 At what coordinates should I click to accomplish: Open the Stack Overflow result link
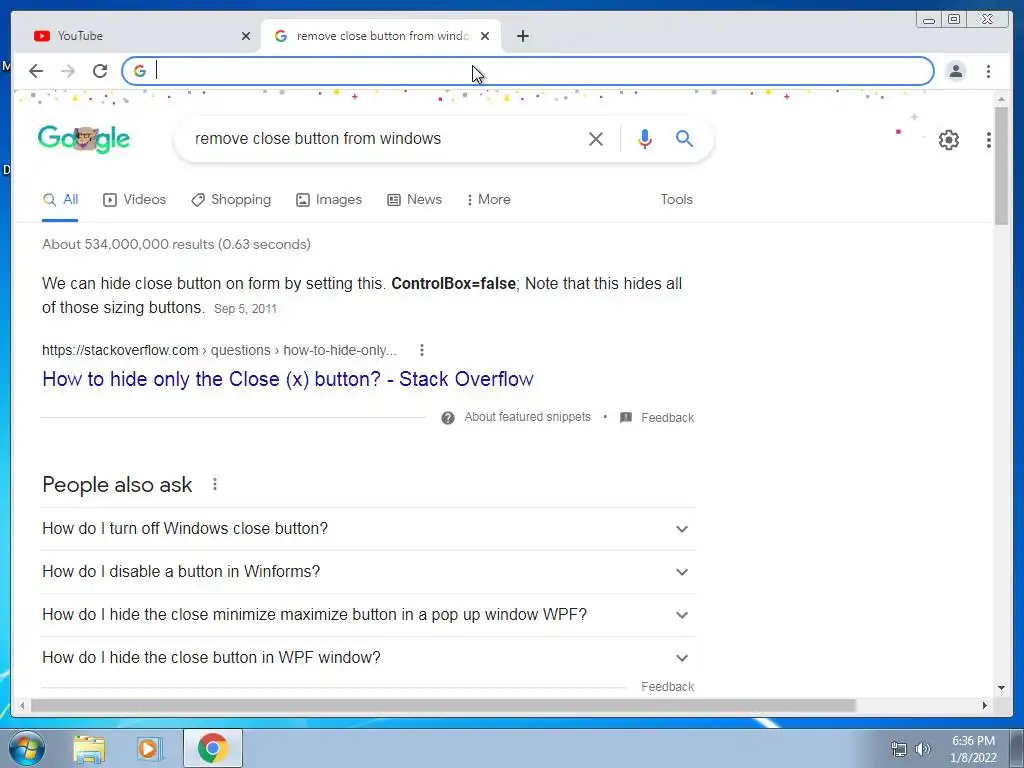point(288,379)
